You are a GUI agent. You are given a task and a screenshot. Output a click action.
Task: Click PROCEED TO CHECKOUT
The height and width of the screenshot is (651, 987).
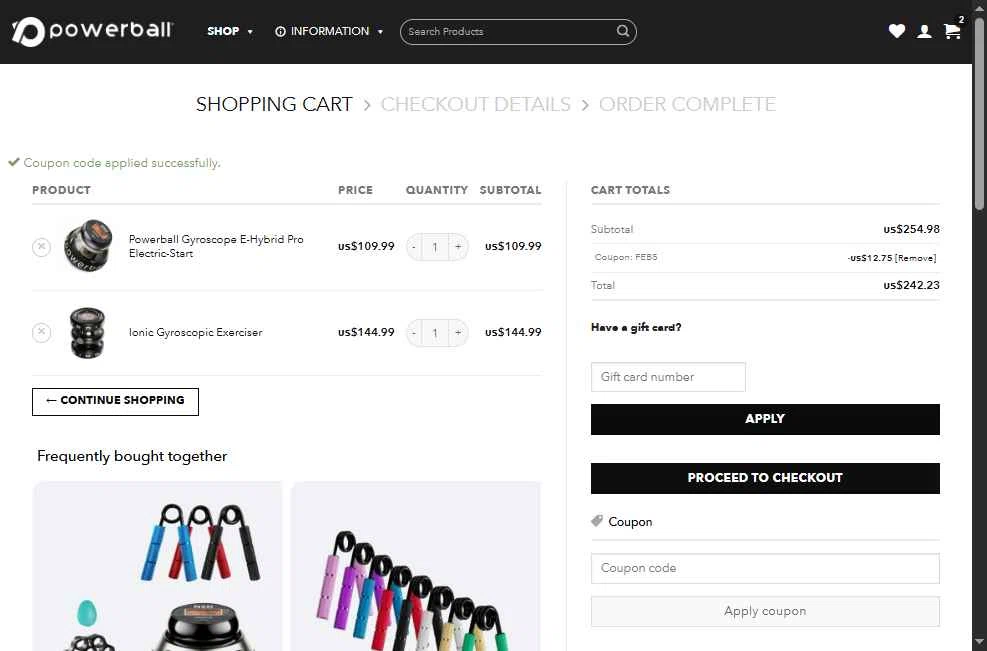(x=765, y=478)
